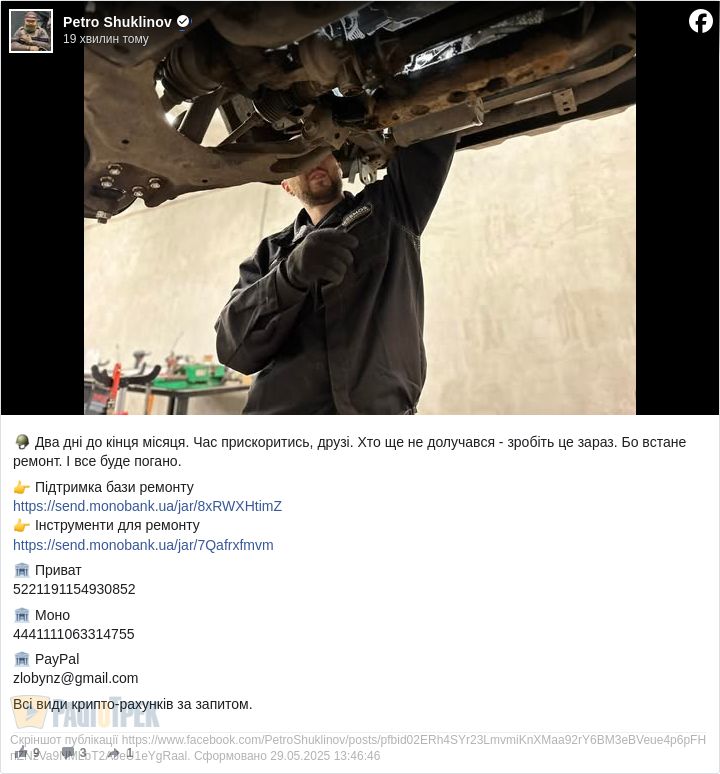The image size is (720, 774).
Task: Click the bank icon next to Моно
Action: pyautogui.click(x=22, y=615)
